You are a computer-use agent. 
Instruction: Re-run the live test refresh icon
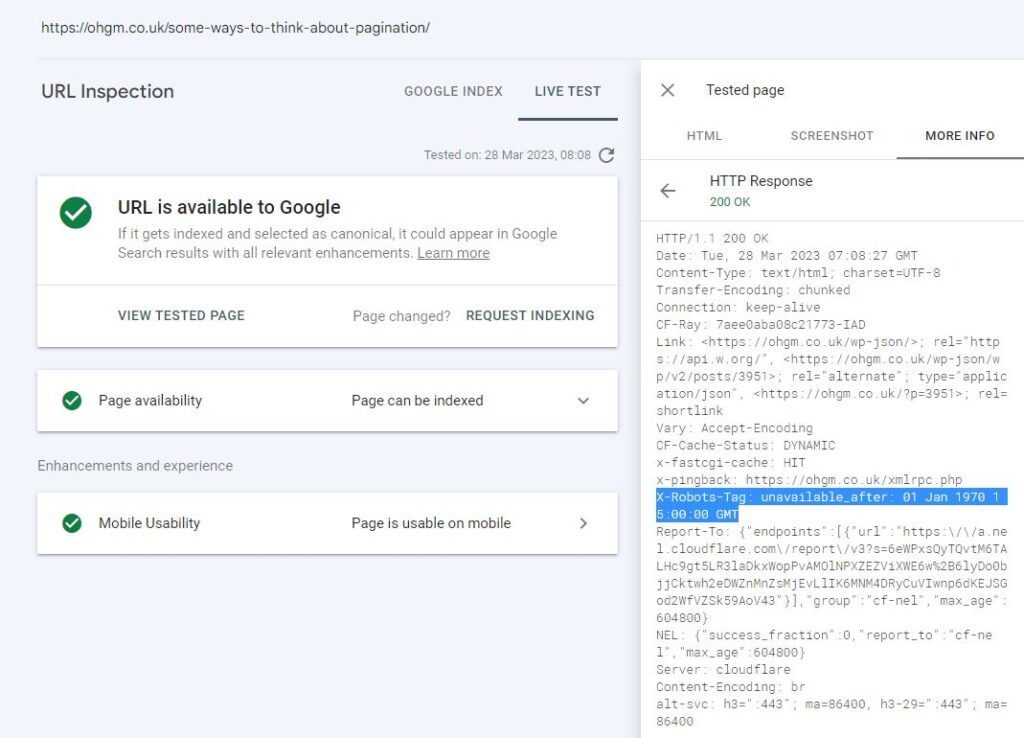pos(607,155)
